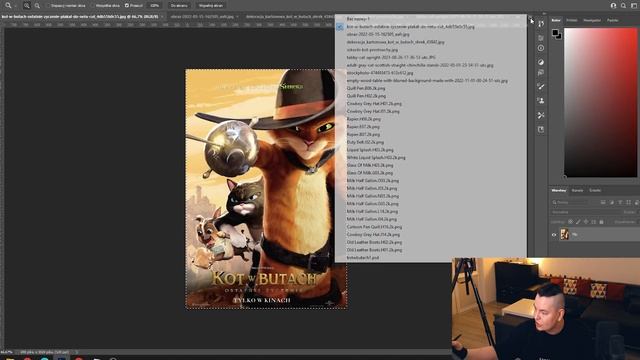Open the Clone Source stamp panel icon
Viewport: 640px width, 360px height.
[541, 100]
